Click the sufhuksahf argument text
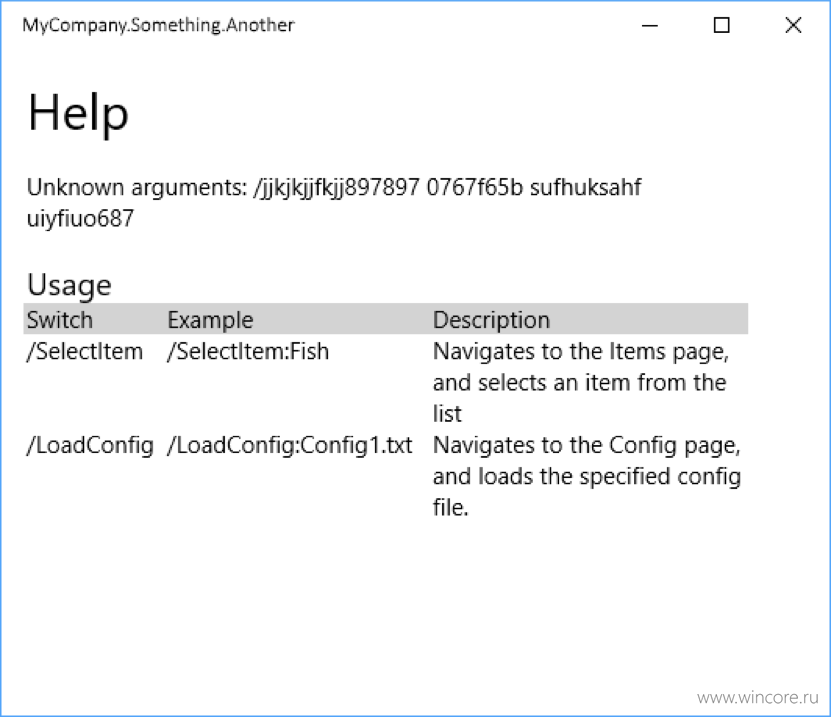831x717 pixels. [586, 187]
